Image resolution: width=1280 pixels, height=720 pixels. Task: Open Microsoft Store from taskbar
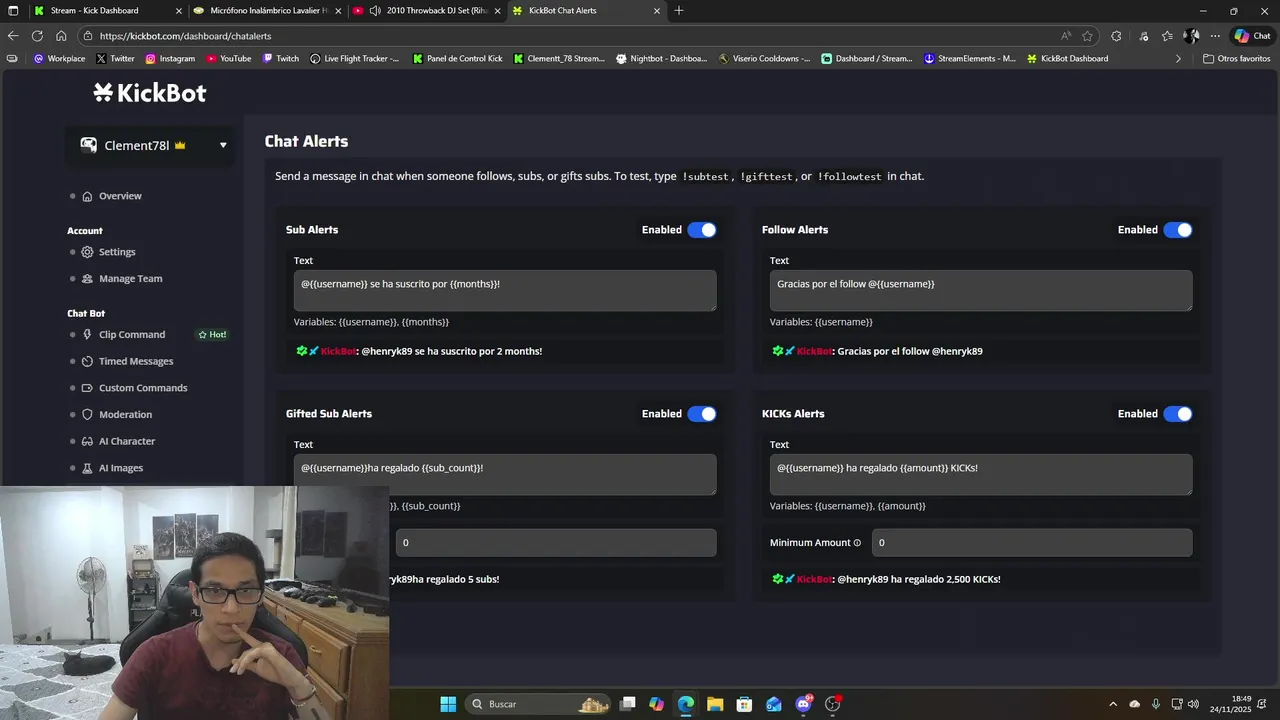(744, 704)
